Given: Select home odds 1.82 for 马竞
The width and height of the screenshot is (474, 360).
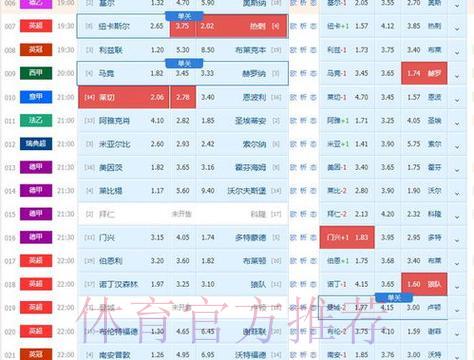Looking at the screenshot, I should pyautogui.click(x=157, y=73).
